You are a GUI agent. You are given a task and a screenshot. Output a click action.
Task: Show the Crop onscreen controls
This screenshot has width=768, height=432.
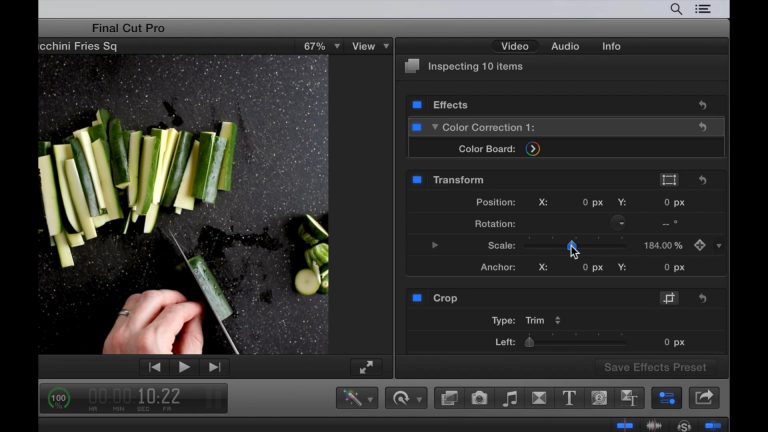tap(669, 298)
